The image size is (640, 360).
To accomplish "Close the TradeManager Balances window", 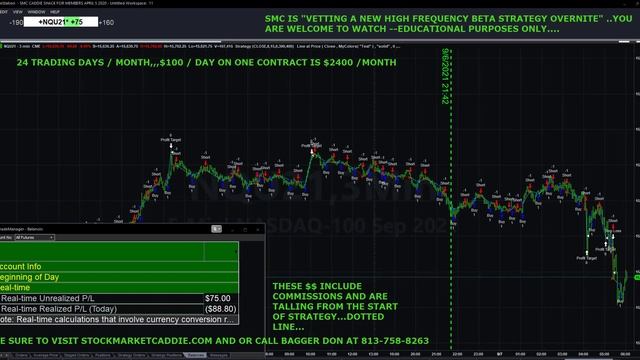I will point(258,230).
